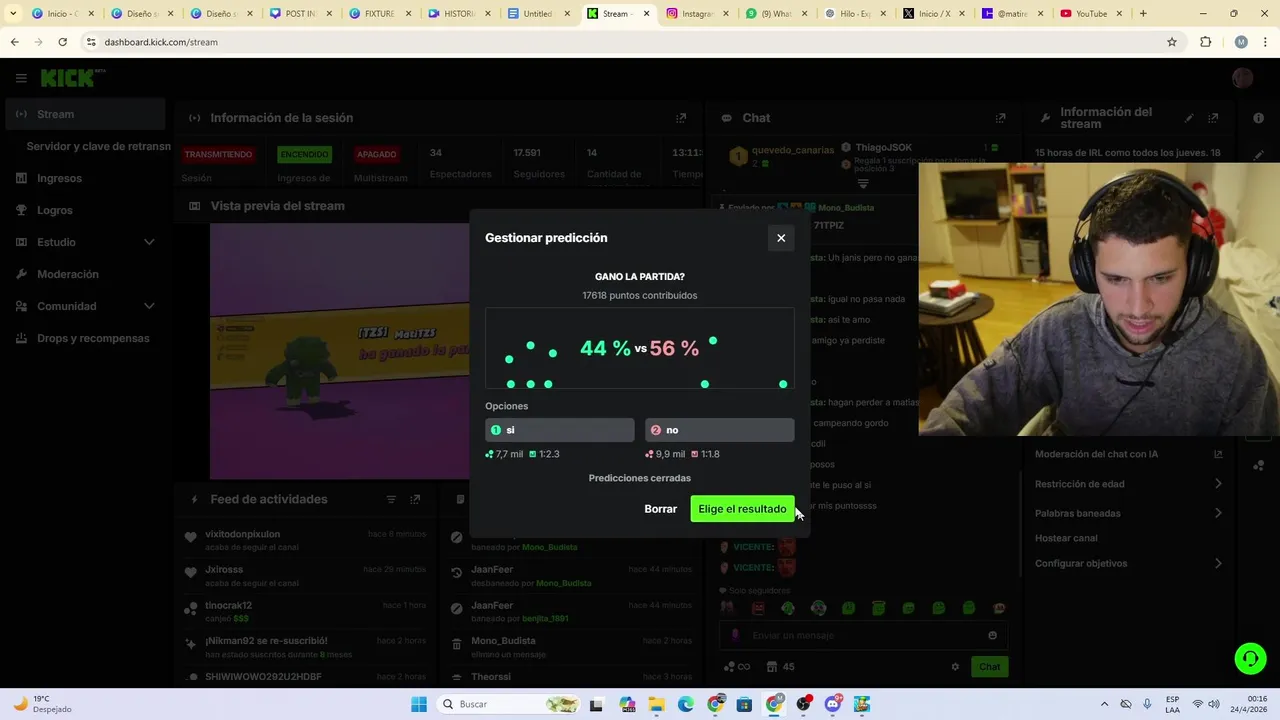This screenshot has width=1280, height=720.
Task: Open the tab search dropdown arrow
Action: click(13, 14)
